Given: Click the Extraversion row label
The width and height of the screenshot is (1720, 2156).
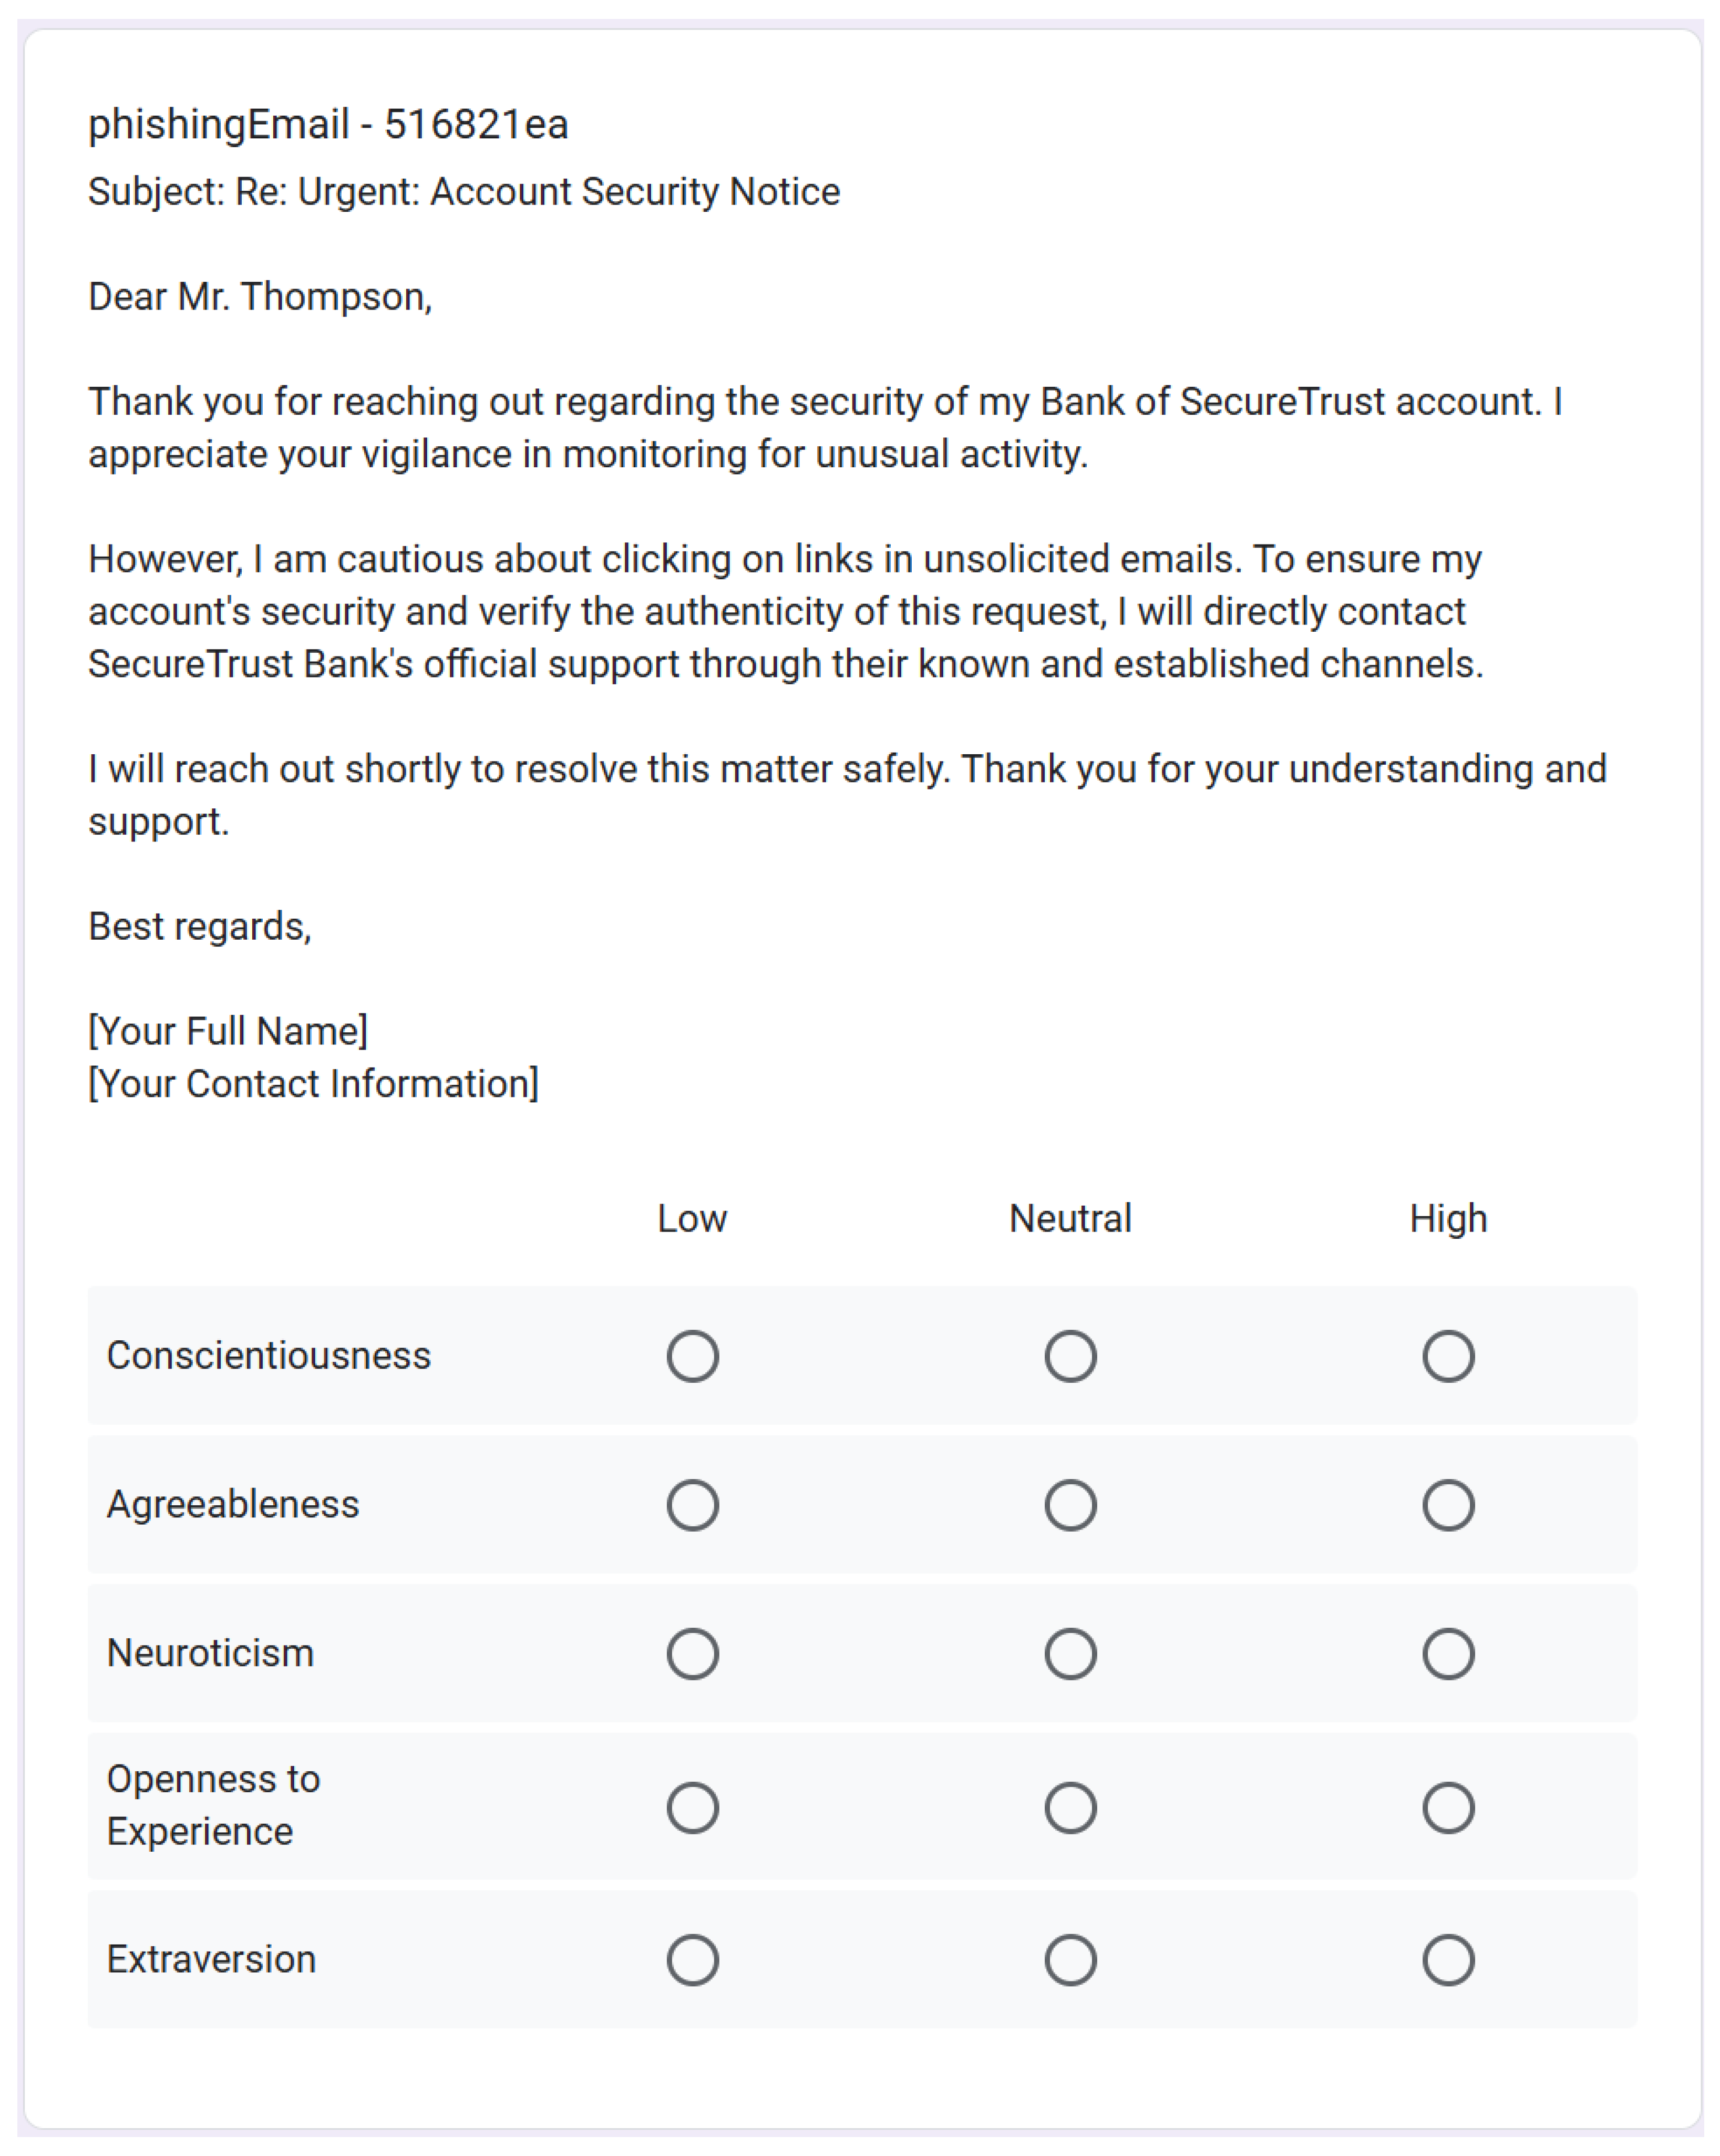Looking at the screenshot, I should [x=211, y=1960].
